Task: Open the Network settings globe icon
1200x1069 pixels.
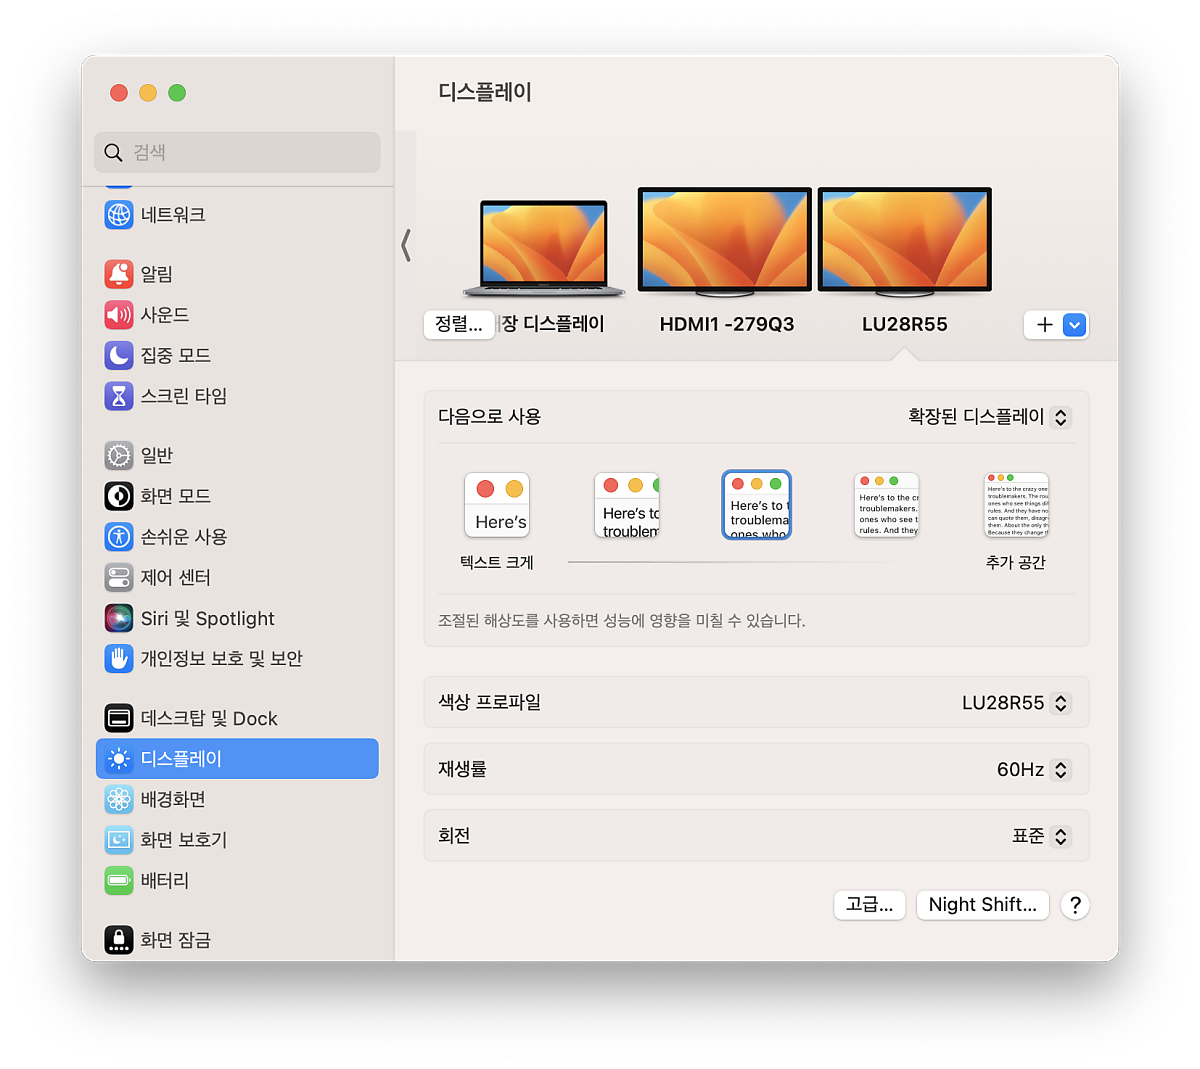Action: coord(119,215)
